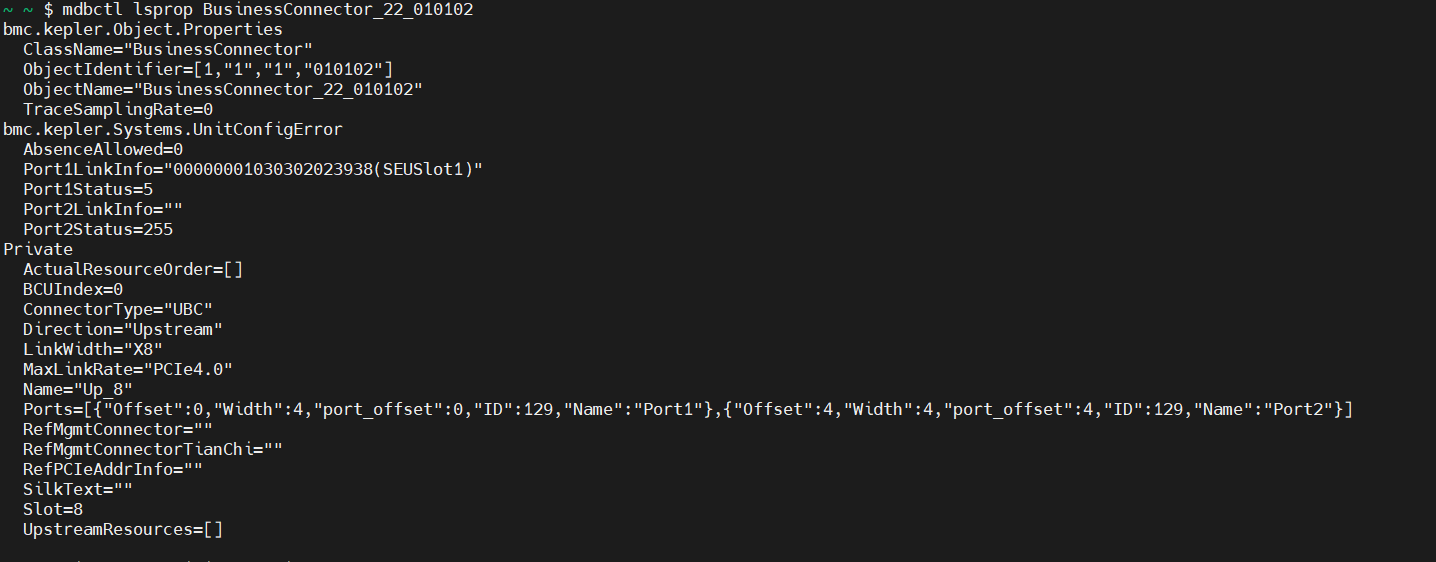Screen dimensions: 1436x562
Task: Click the RefMgmtConnectorTianChi property line
Action: click(x=153, y=450)
